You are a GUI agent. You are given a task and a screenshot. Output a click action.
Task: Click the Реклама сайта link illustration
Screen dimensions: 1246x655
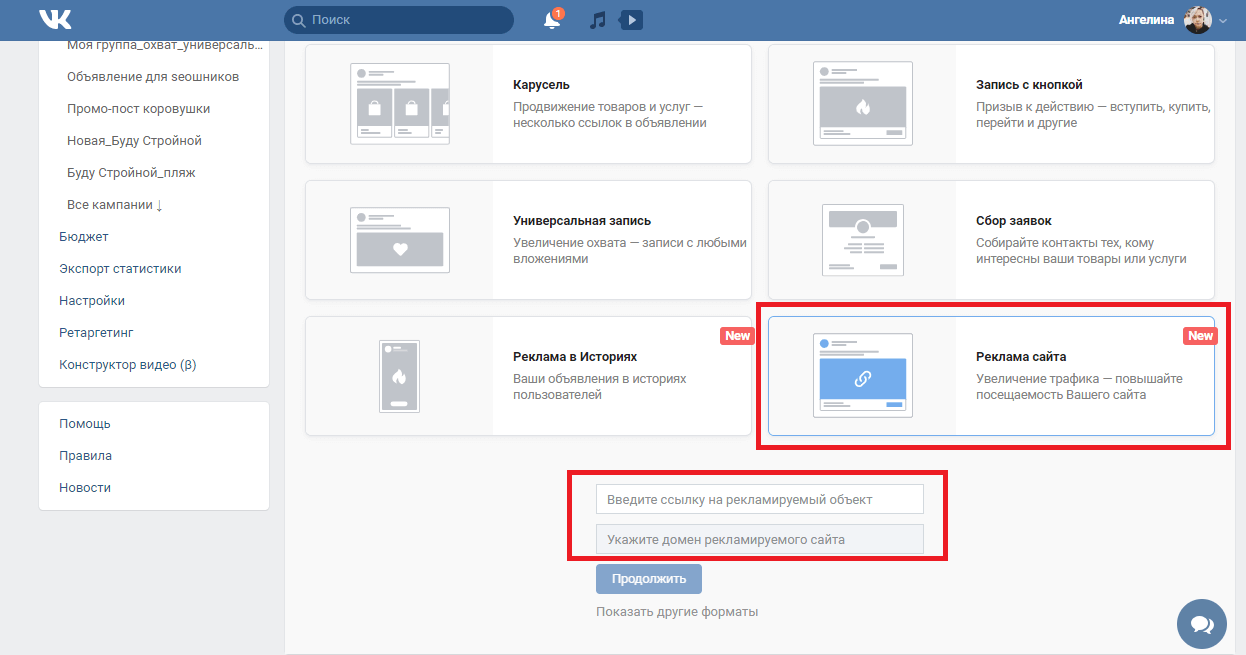863,376
